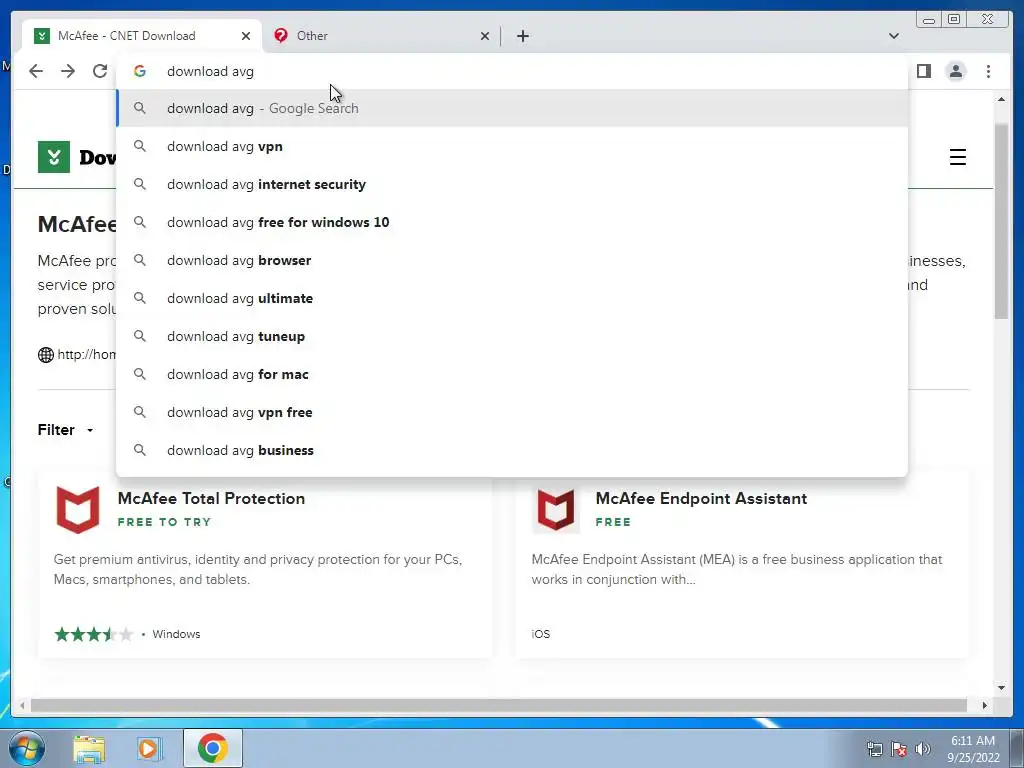The image size is (1024, 768).
Task: Open the Windows Start button
Action: click(27, 748)
